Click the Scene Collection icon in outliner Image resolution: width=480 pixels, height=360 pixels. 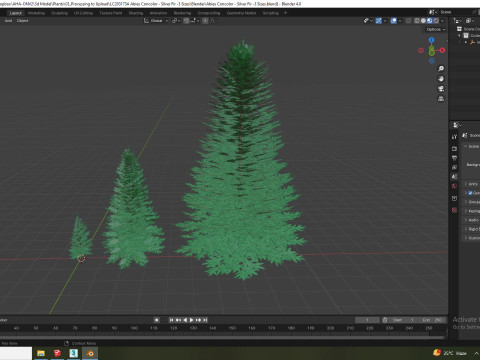459,29
